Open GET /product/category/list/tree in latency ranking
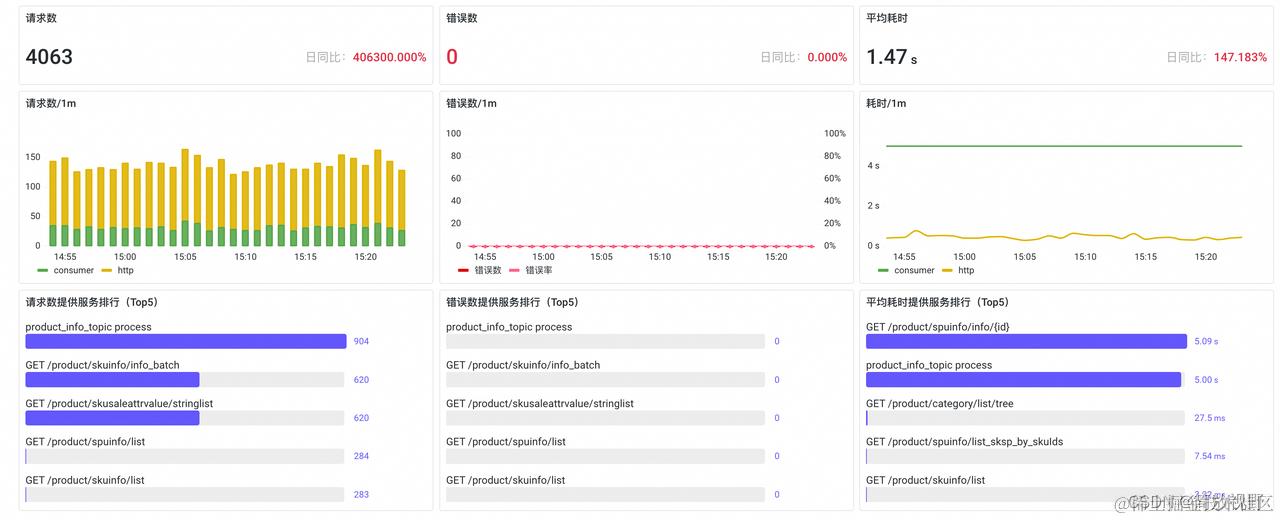Viewport: 1280px width, 520px height. click(939, 403)
